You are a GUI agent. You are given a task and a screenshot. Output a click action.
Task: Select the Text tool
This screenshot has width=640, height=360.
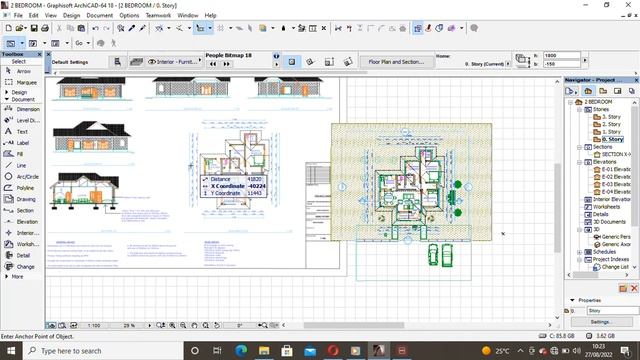pyautogui.click(x=16, y=131)
